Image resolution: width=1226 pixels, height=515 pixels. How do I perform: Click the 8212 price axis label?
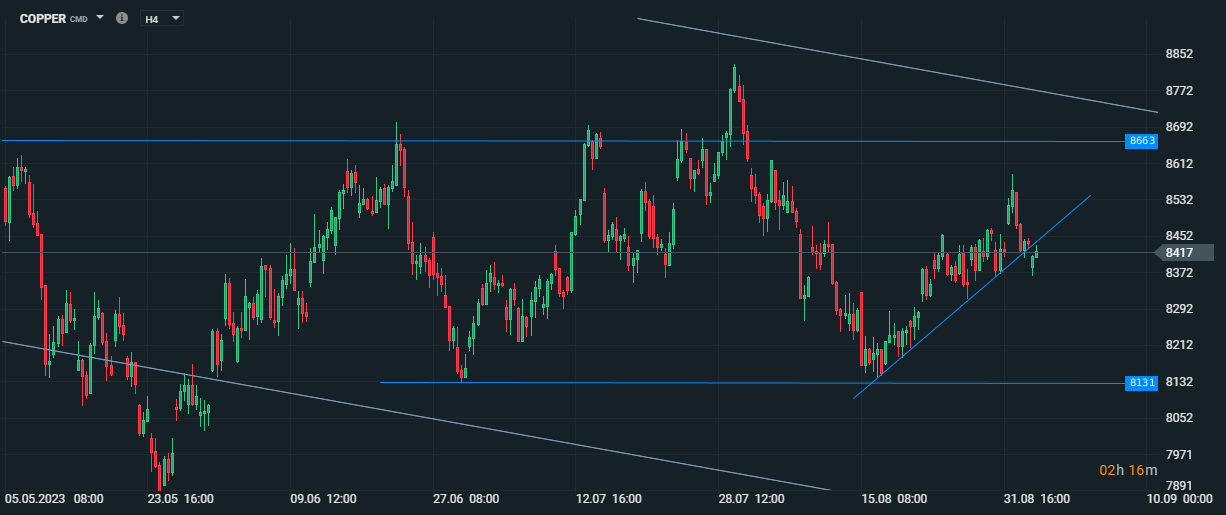[1179, 345]
